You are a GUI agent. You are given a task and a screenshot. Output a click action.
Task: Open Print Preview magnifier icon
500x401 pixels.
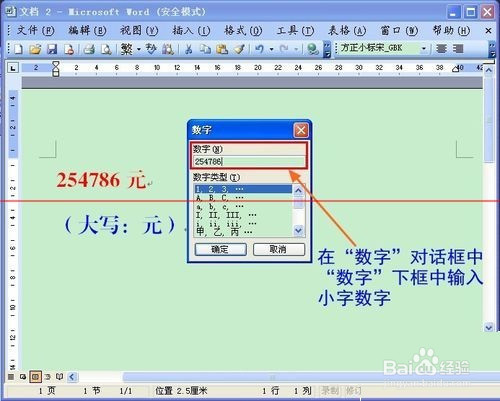pos(106,49)
